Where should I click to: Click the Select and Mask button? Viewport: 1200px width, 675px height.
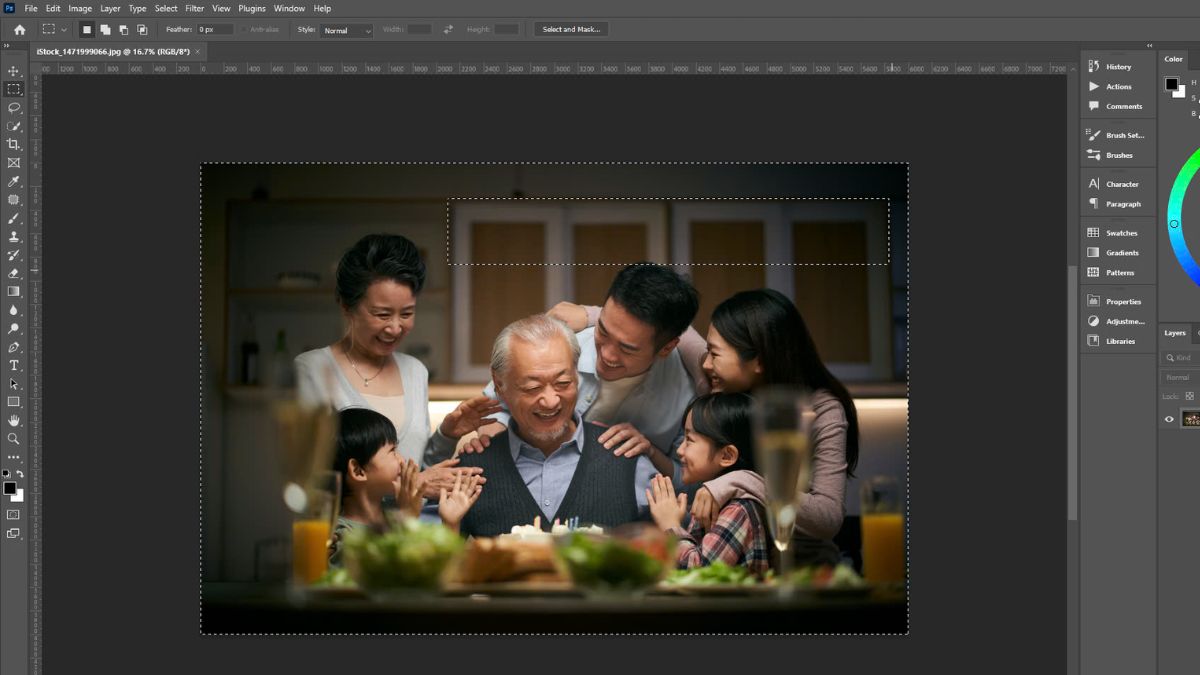point(571,30)
